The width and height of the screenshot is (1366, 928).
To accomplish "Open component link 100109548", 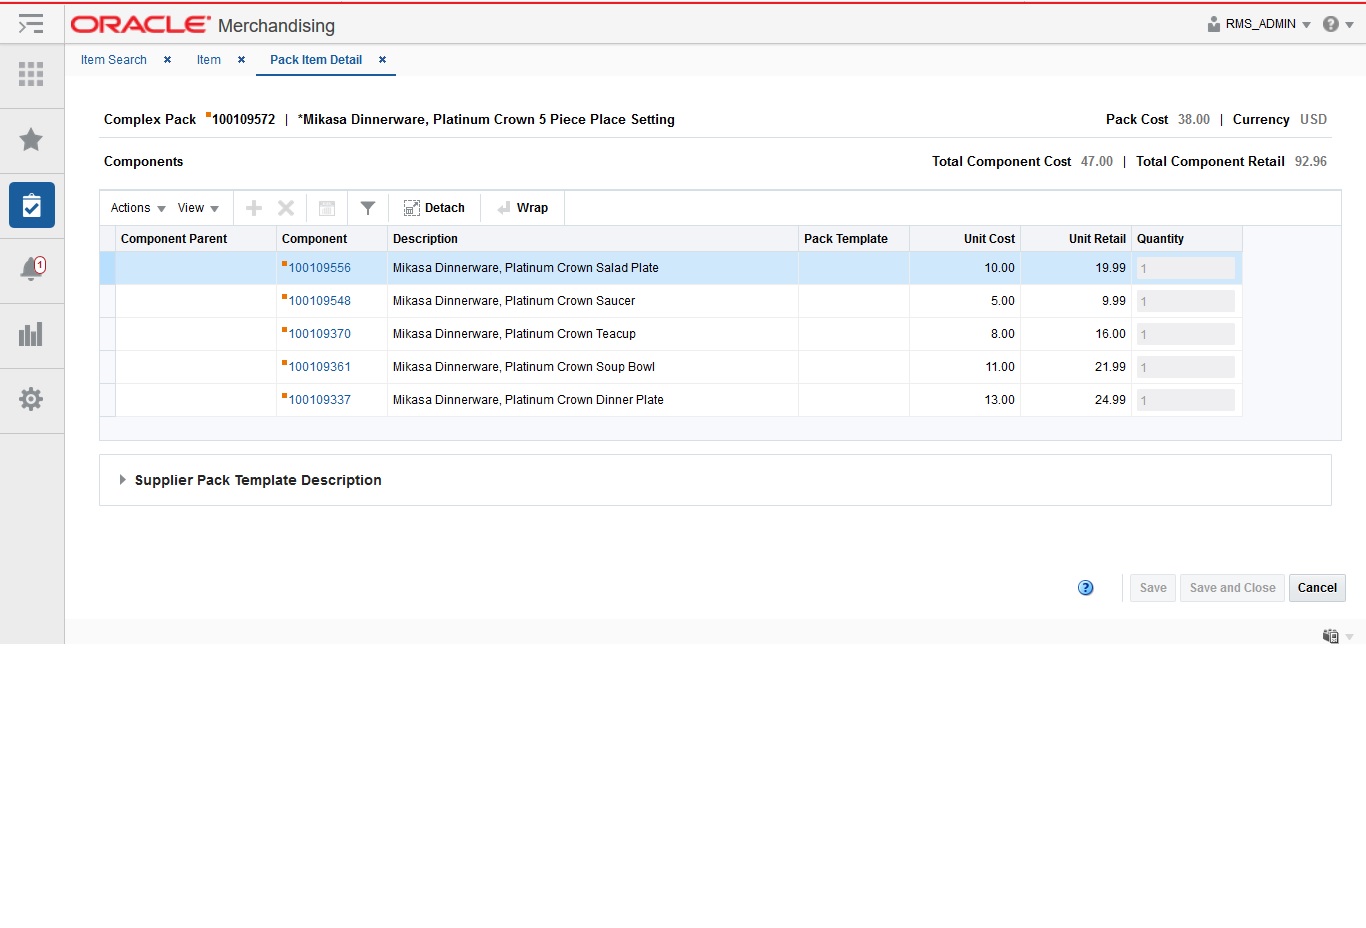I will 320,301.
